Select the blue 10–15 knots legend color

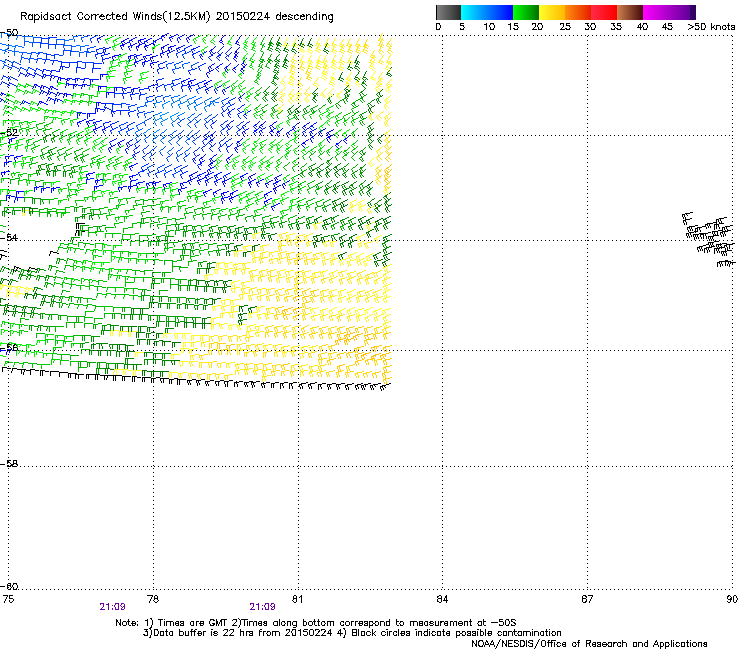500,12
